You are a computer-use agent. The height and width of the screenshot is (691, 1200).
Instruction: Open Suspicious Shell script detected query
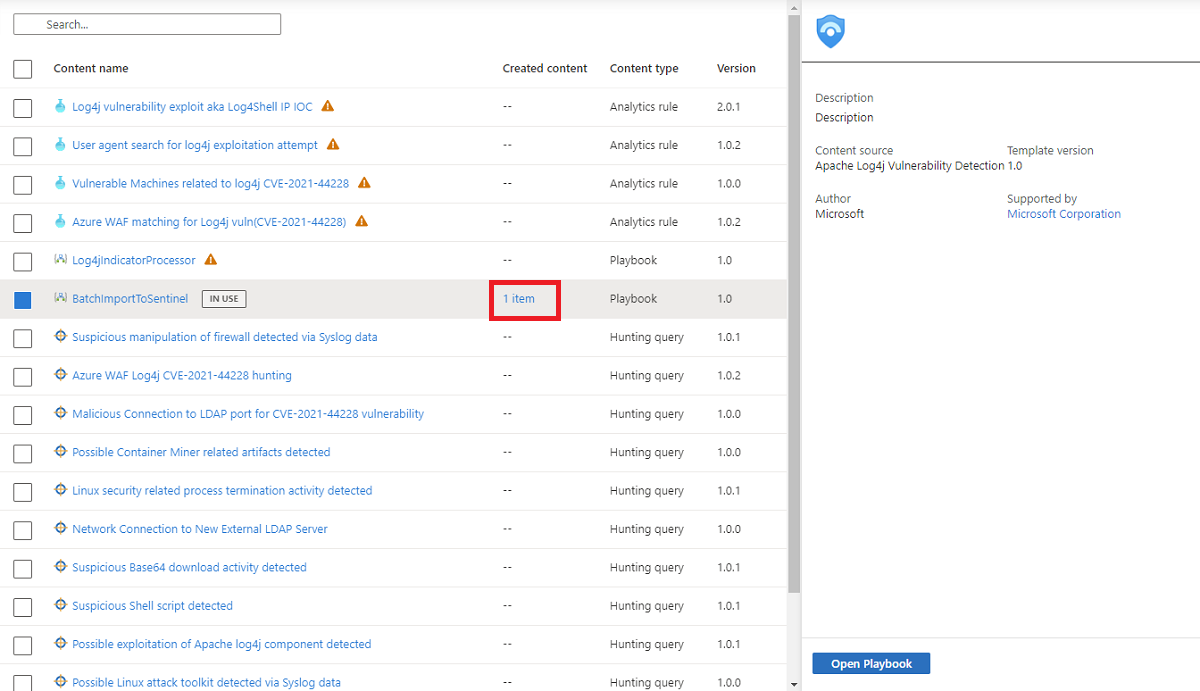click(152, 606)
